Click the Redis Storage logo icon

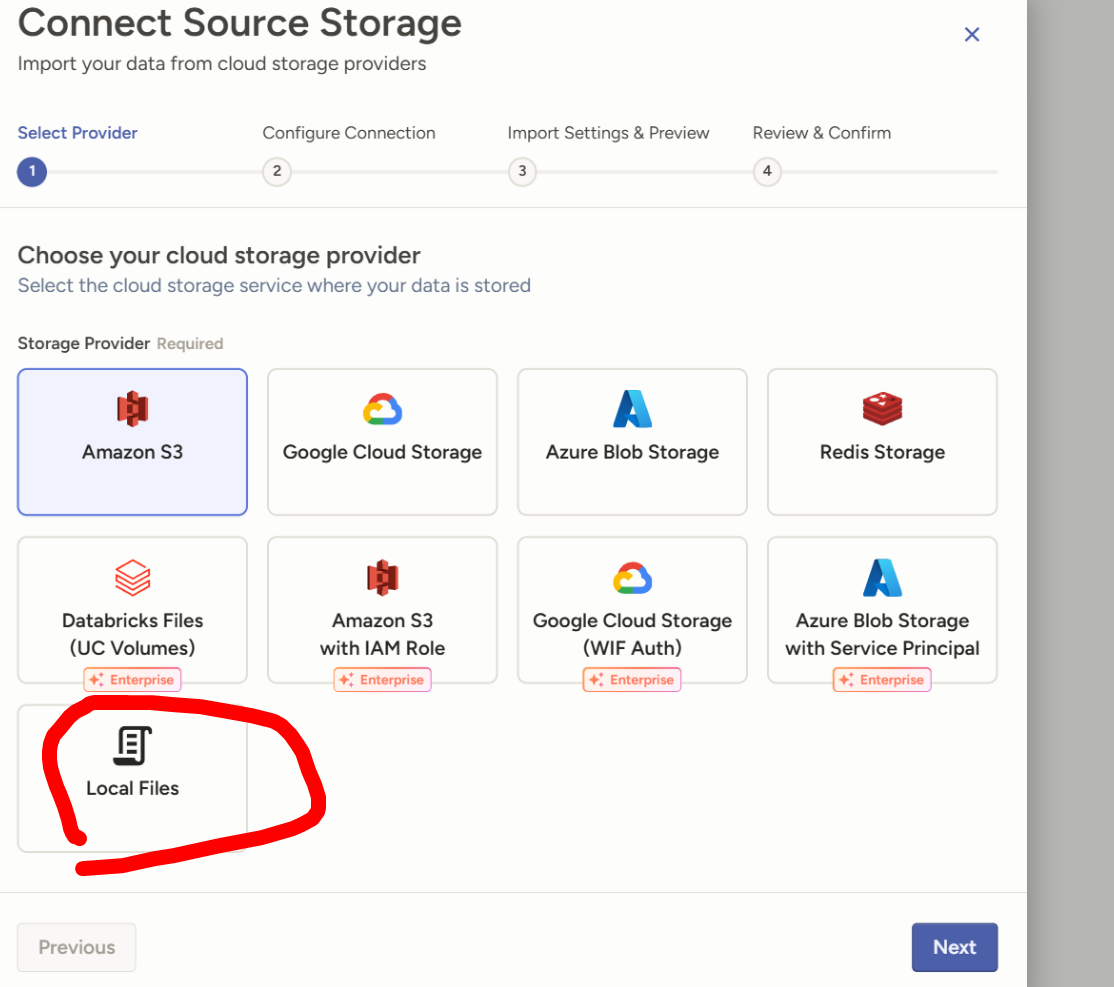click(882, 409)
